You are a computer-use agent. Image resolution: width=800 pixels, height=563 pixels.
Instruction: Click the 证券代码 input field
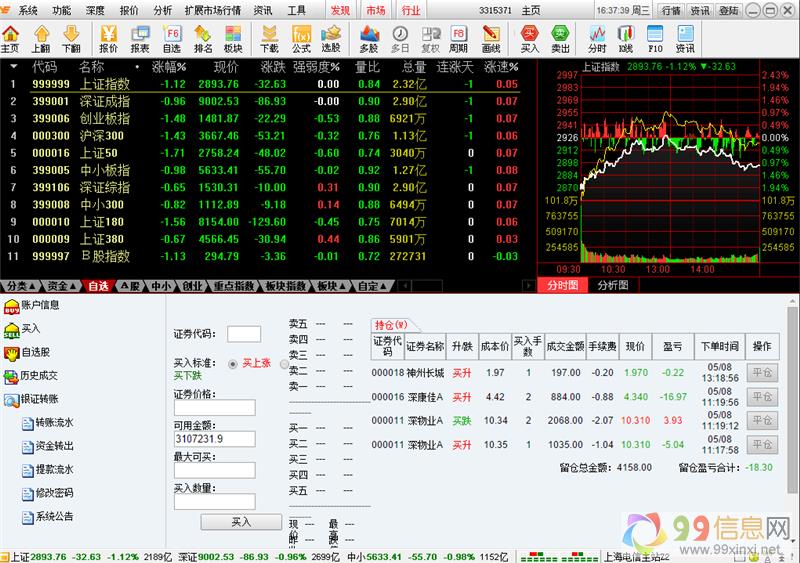pos(244,334)
